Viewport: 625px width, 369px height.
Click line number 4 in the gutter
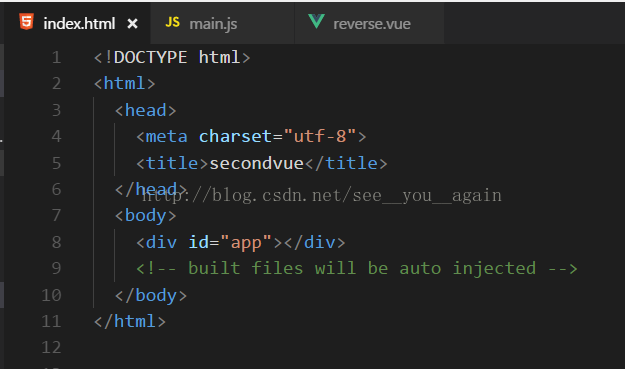[56, 137]
